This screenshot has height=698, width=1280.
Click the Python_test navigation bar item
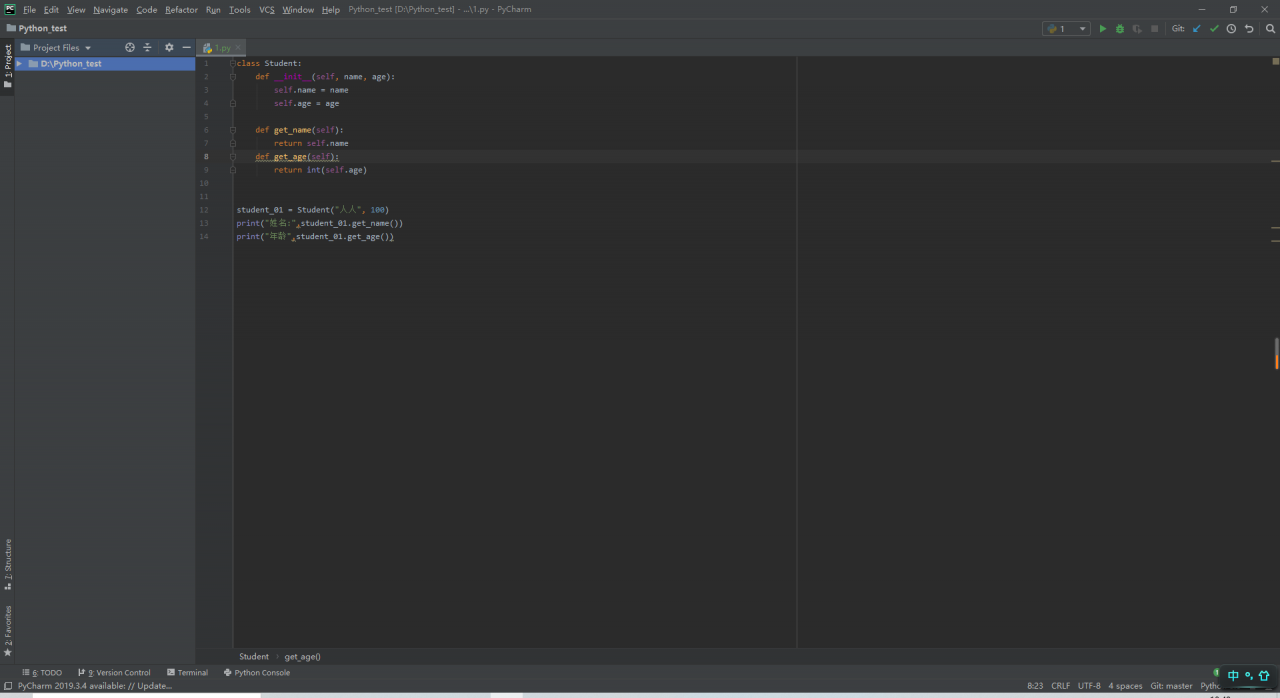tap(37, 29)
